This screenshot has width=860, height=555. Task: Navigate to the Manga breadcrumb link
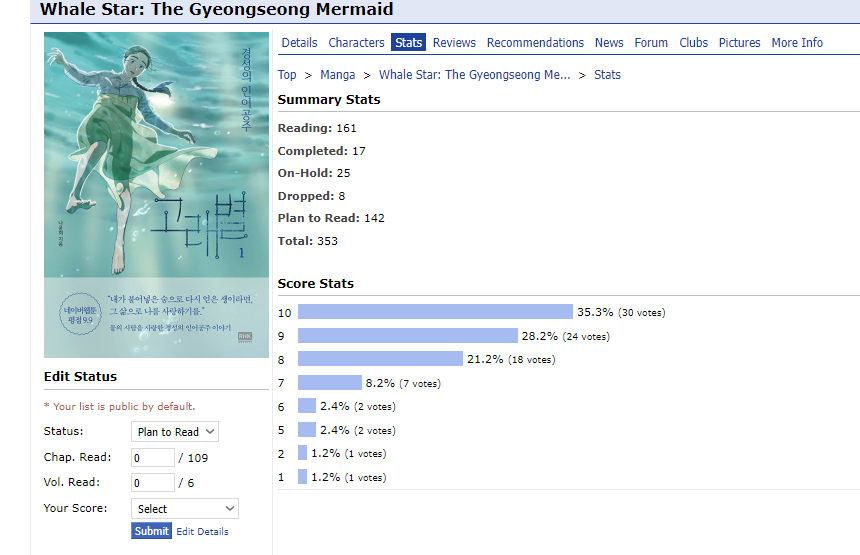click(x=338, y=74)
